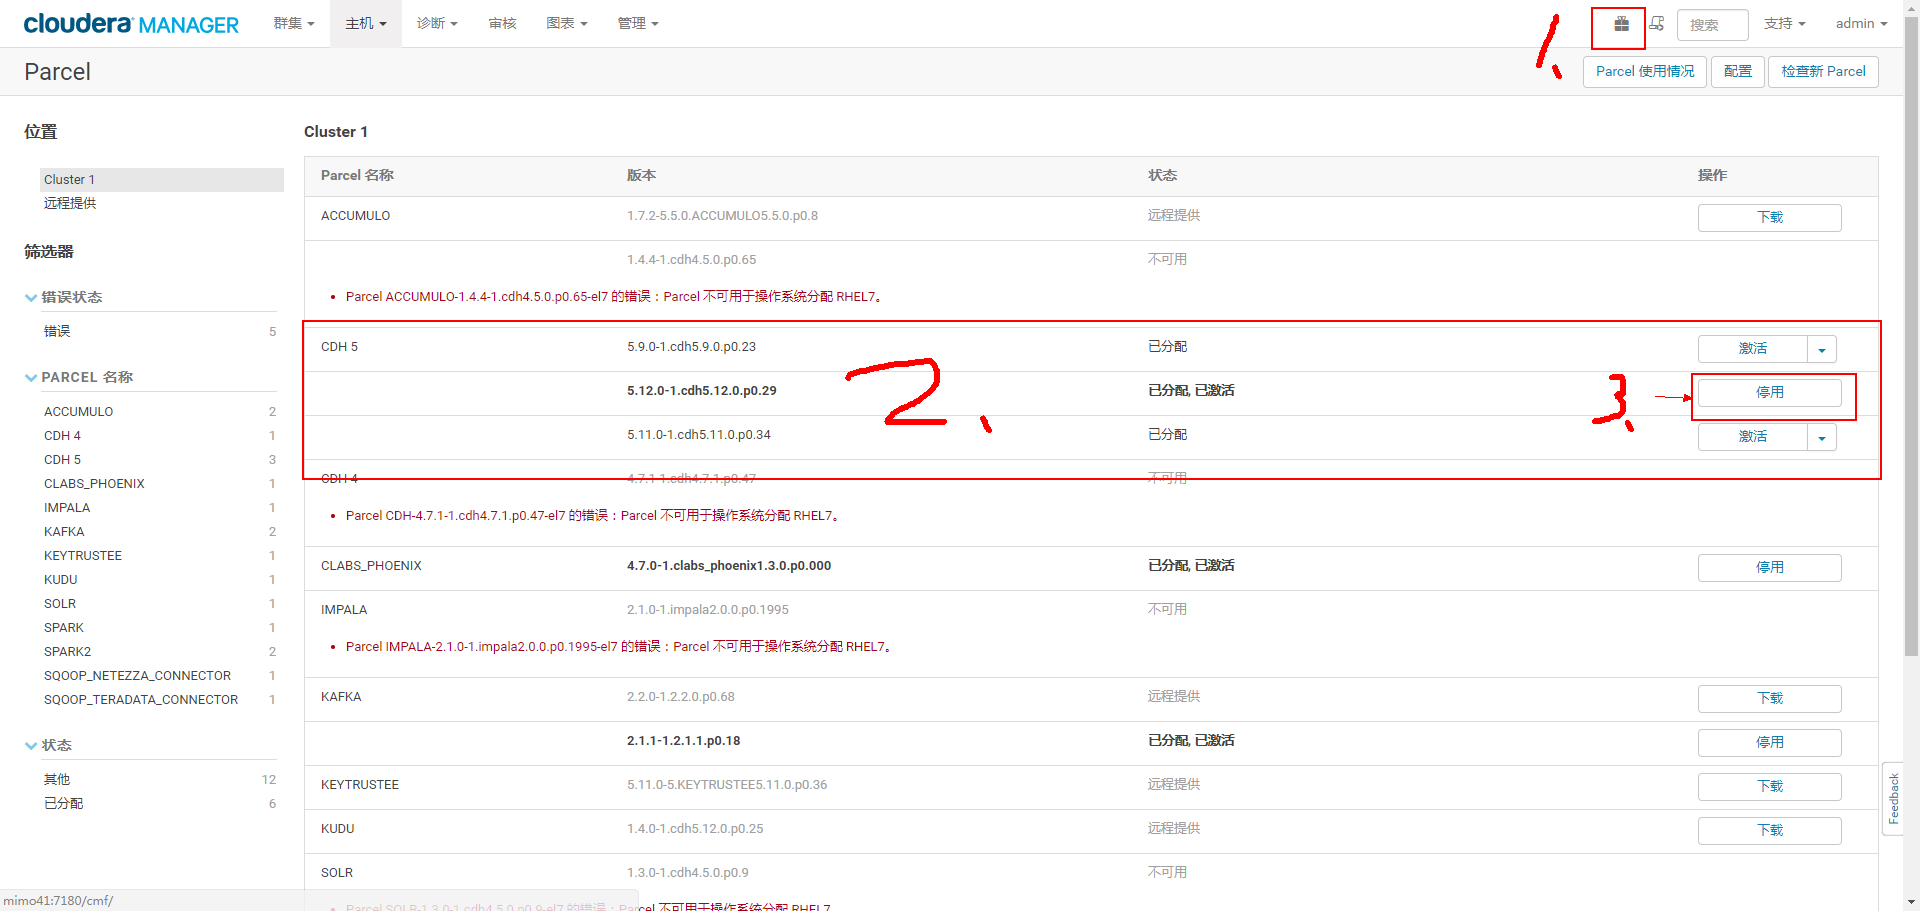Select 远程提供 under 位置
The width and height of the screenshot is (1920, 911).
point(70,203)
